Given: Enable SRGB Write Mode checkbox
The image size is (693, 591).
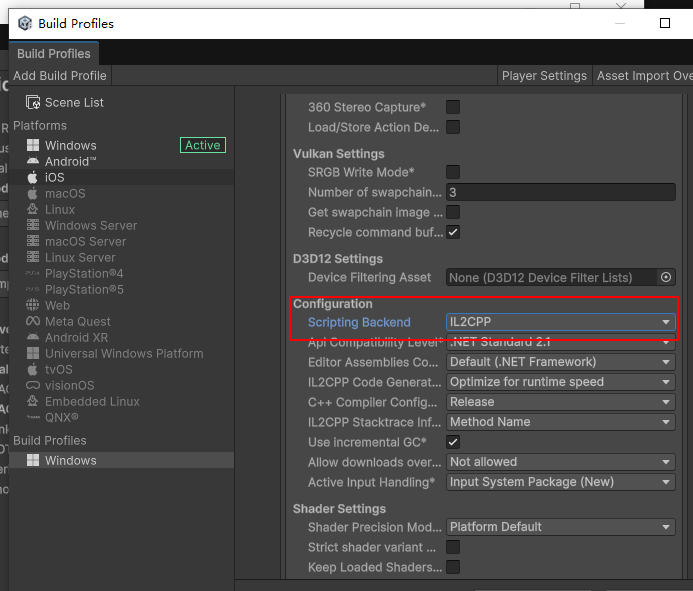Looking at the screenshot, I should (453, 172).
